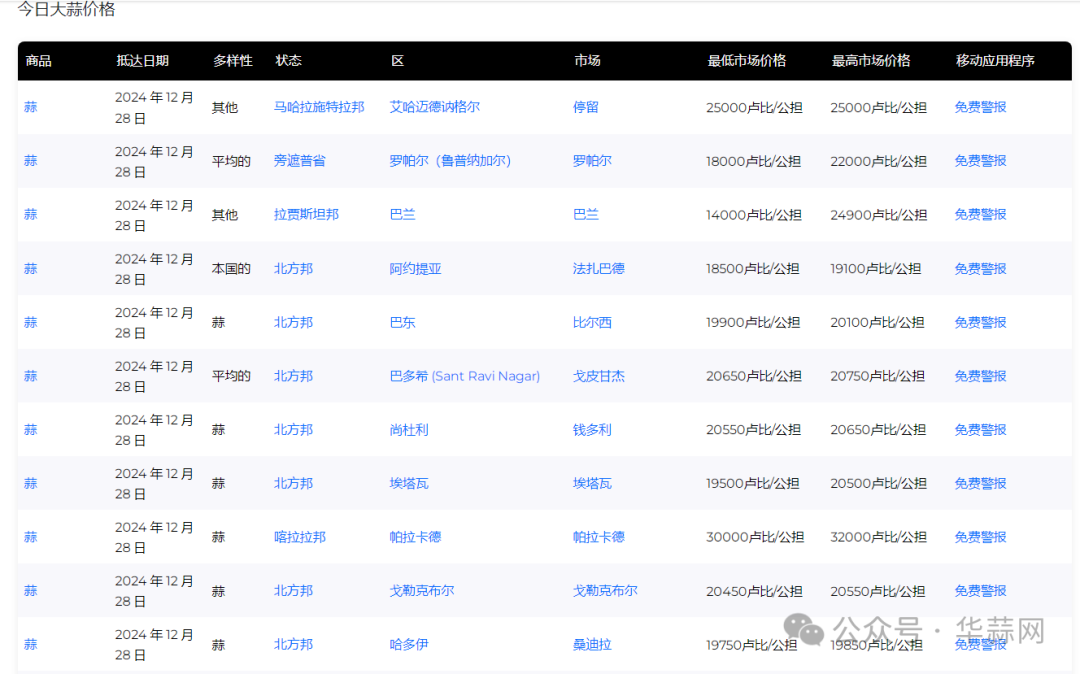
Task: Click the 巴多希 (Sant Ravi Nagar) link
Action: (x=465, y=376)
